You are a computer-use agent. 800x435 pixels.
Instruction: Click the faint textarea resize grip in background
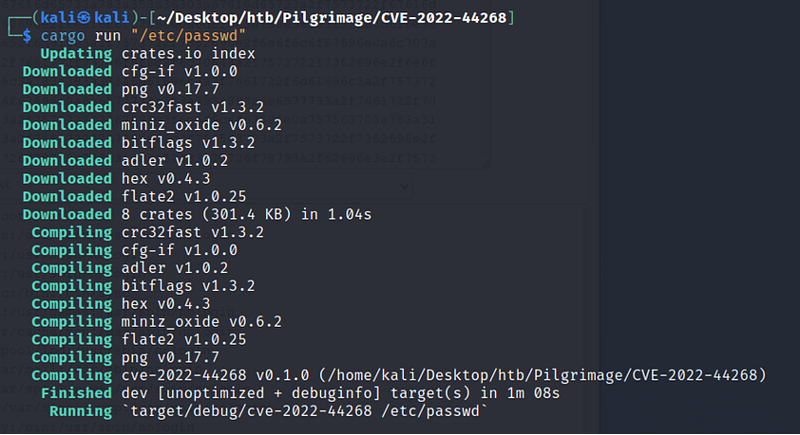pyautogui.click(x=486, y=163)
